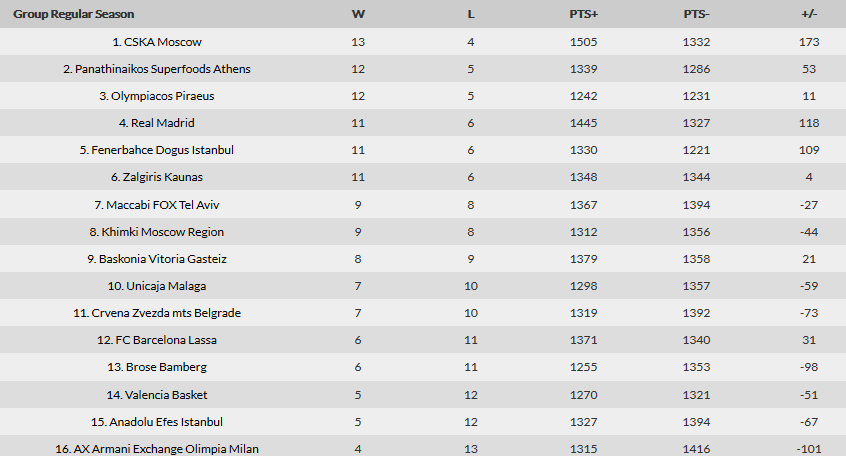Viewport: 846px width, 456px height.
Task: Click the Group Regular Season header
Action: 74,14
